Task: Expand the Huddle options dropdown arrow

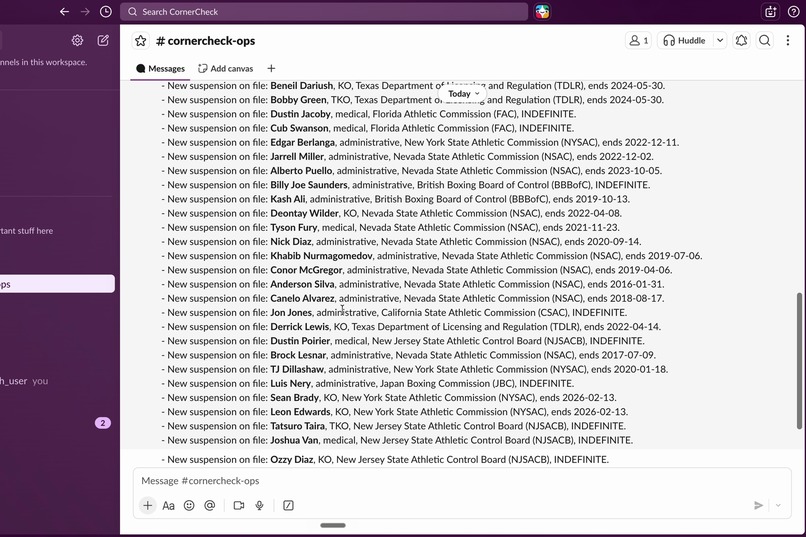Action: coord(720,40)
